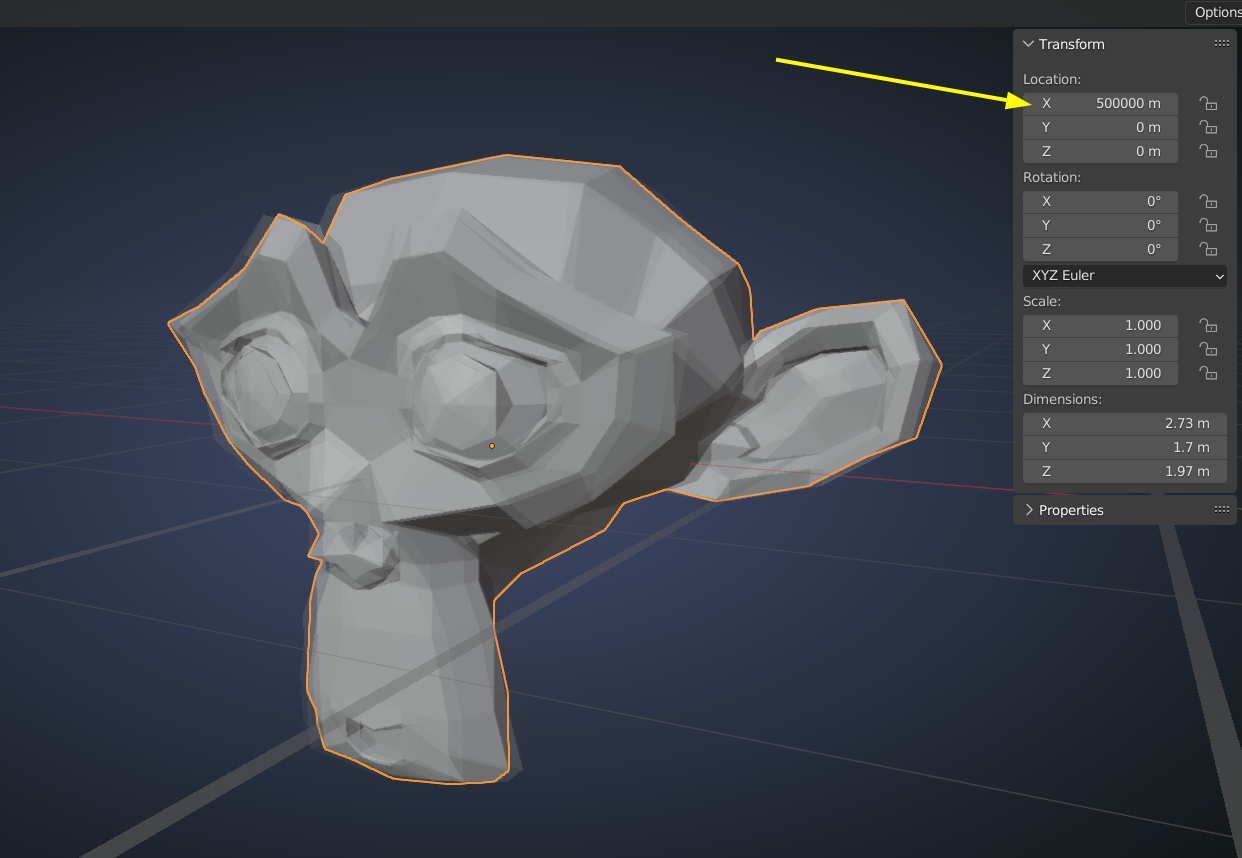Click the Location Y field
Viewport: 1242px width, 858px height.
(1100, 127)
